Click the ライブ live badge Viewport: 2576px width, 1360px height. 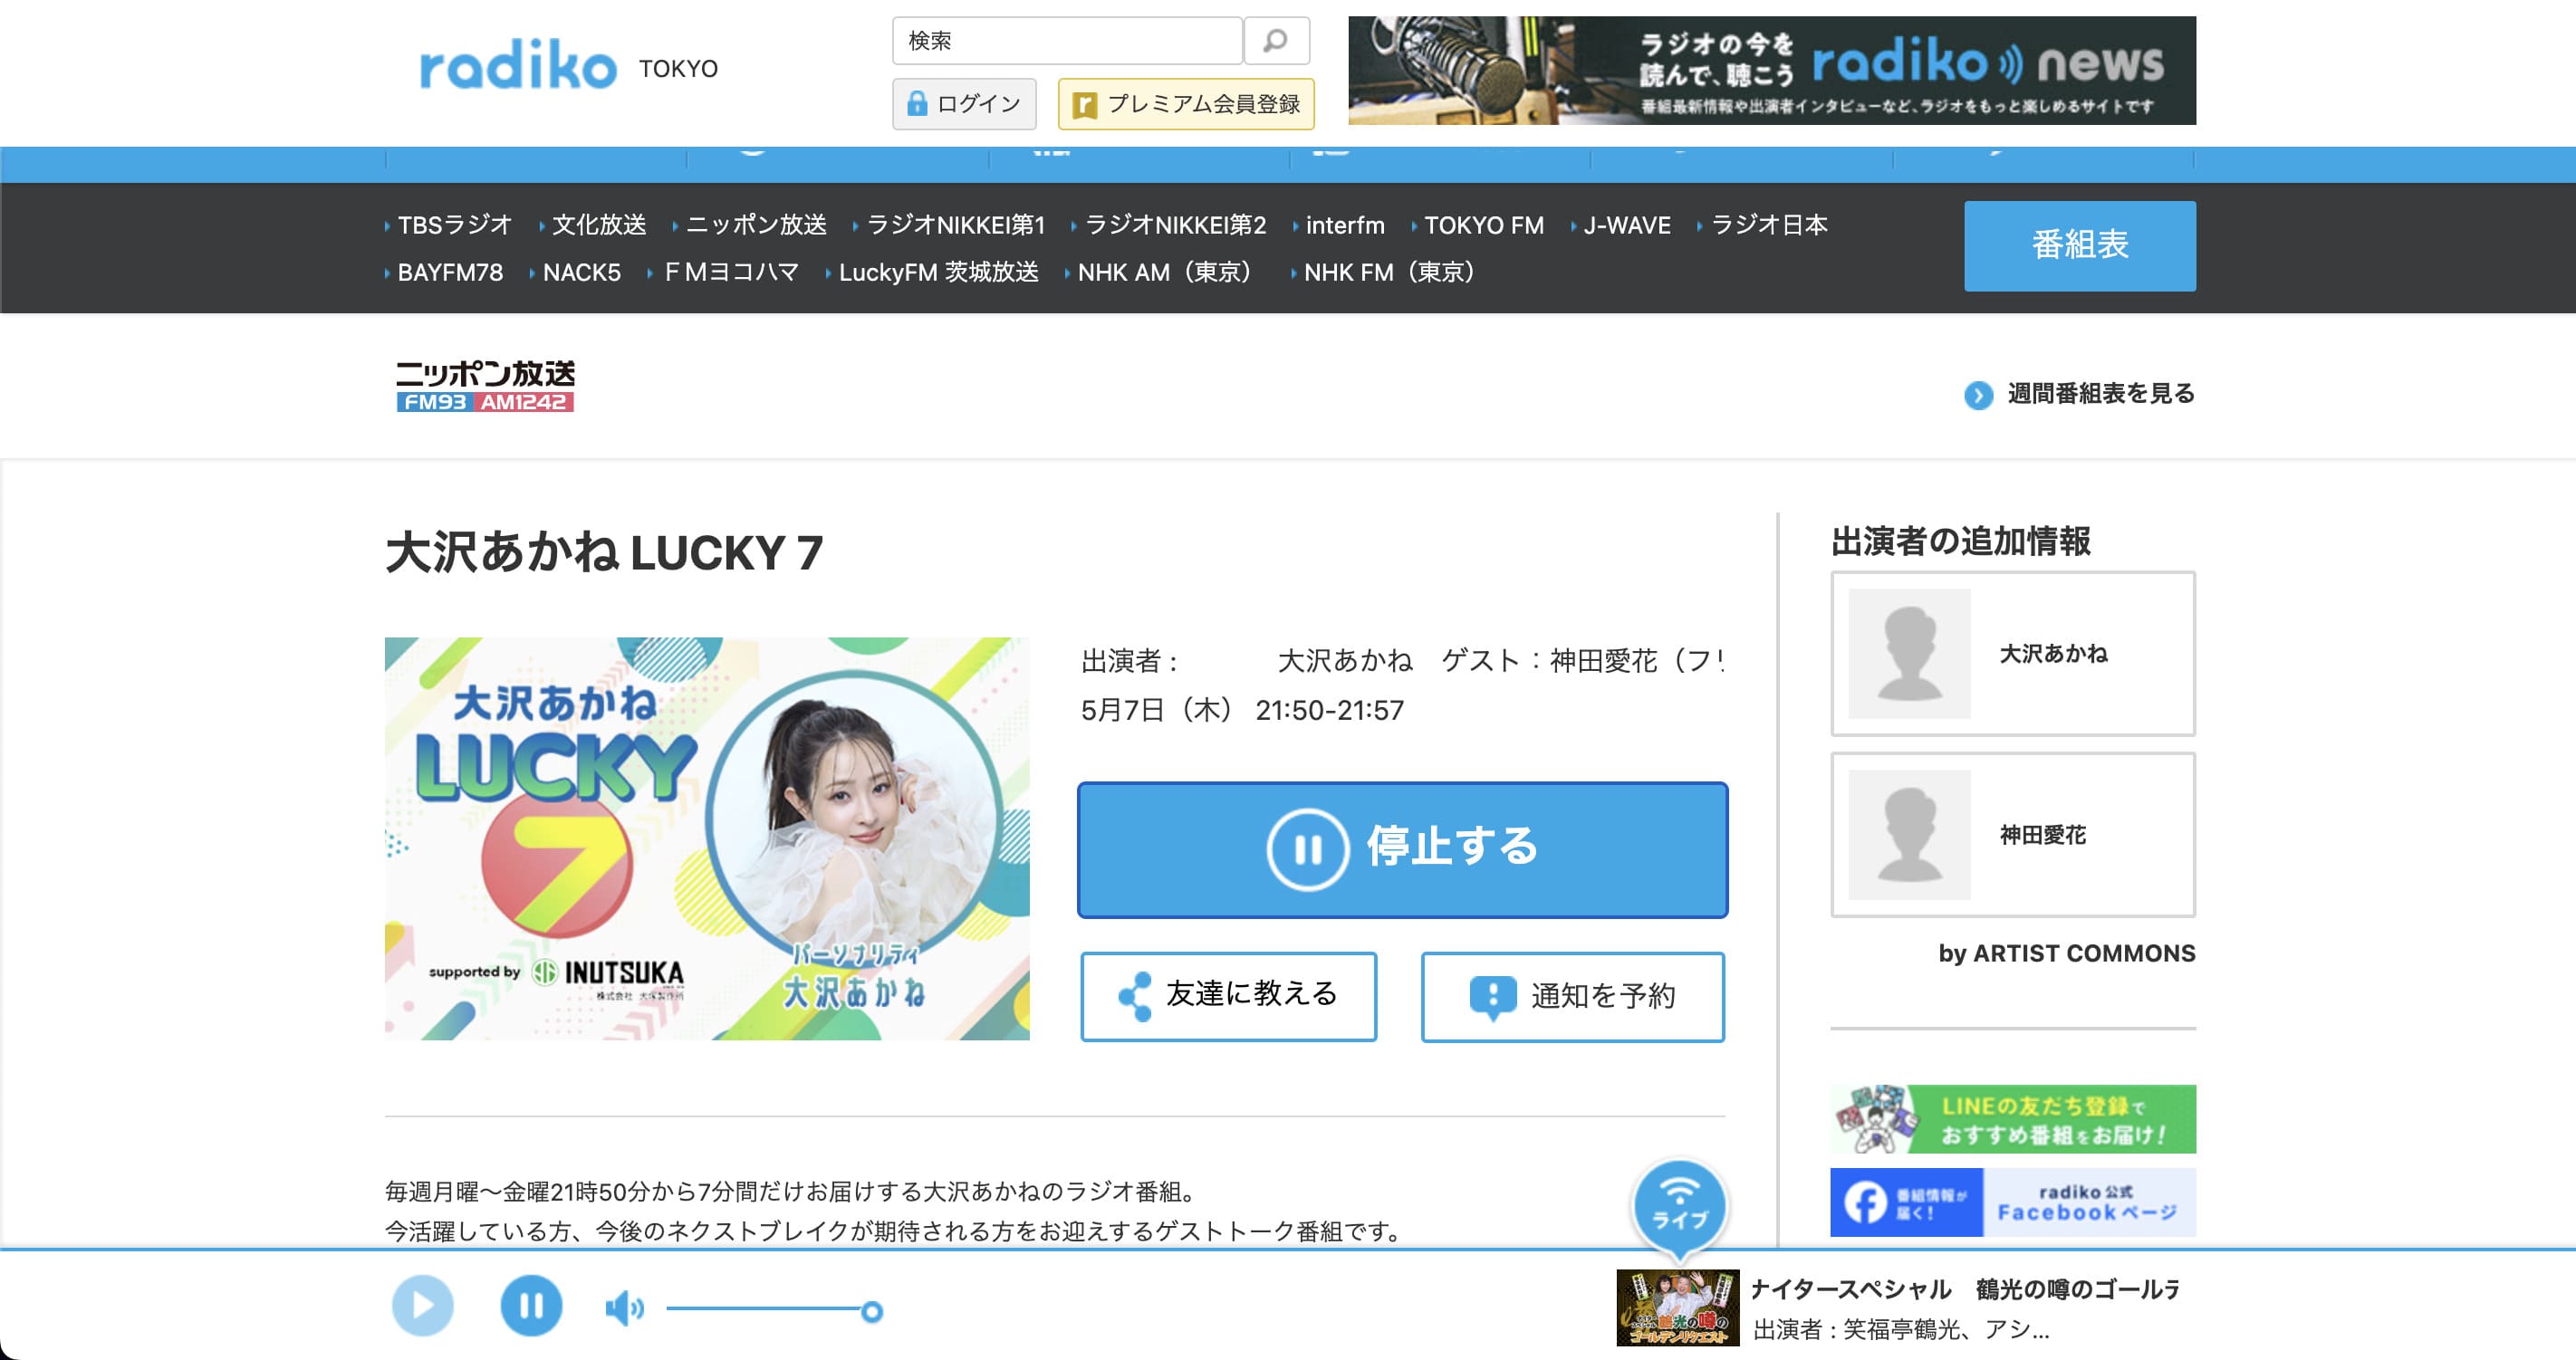(1679, 1209)
